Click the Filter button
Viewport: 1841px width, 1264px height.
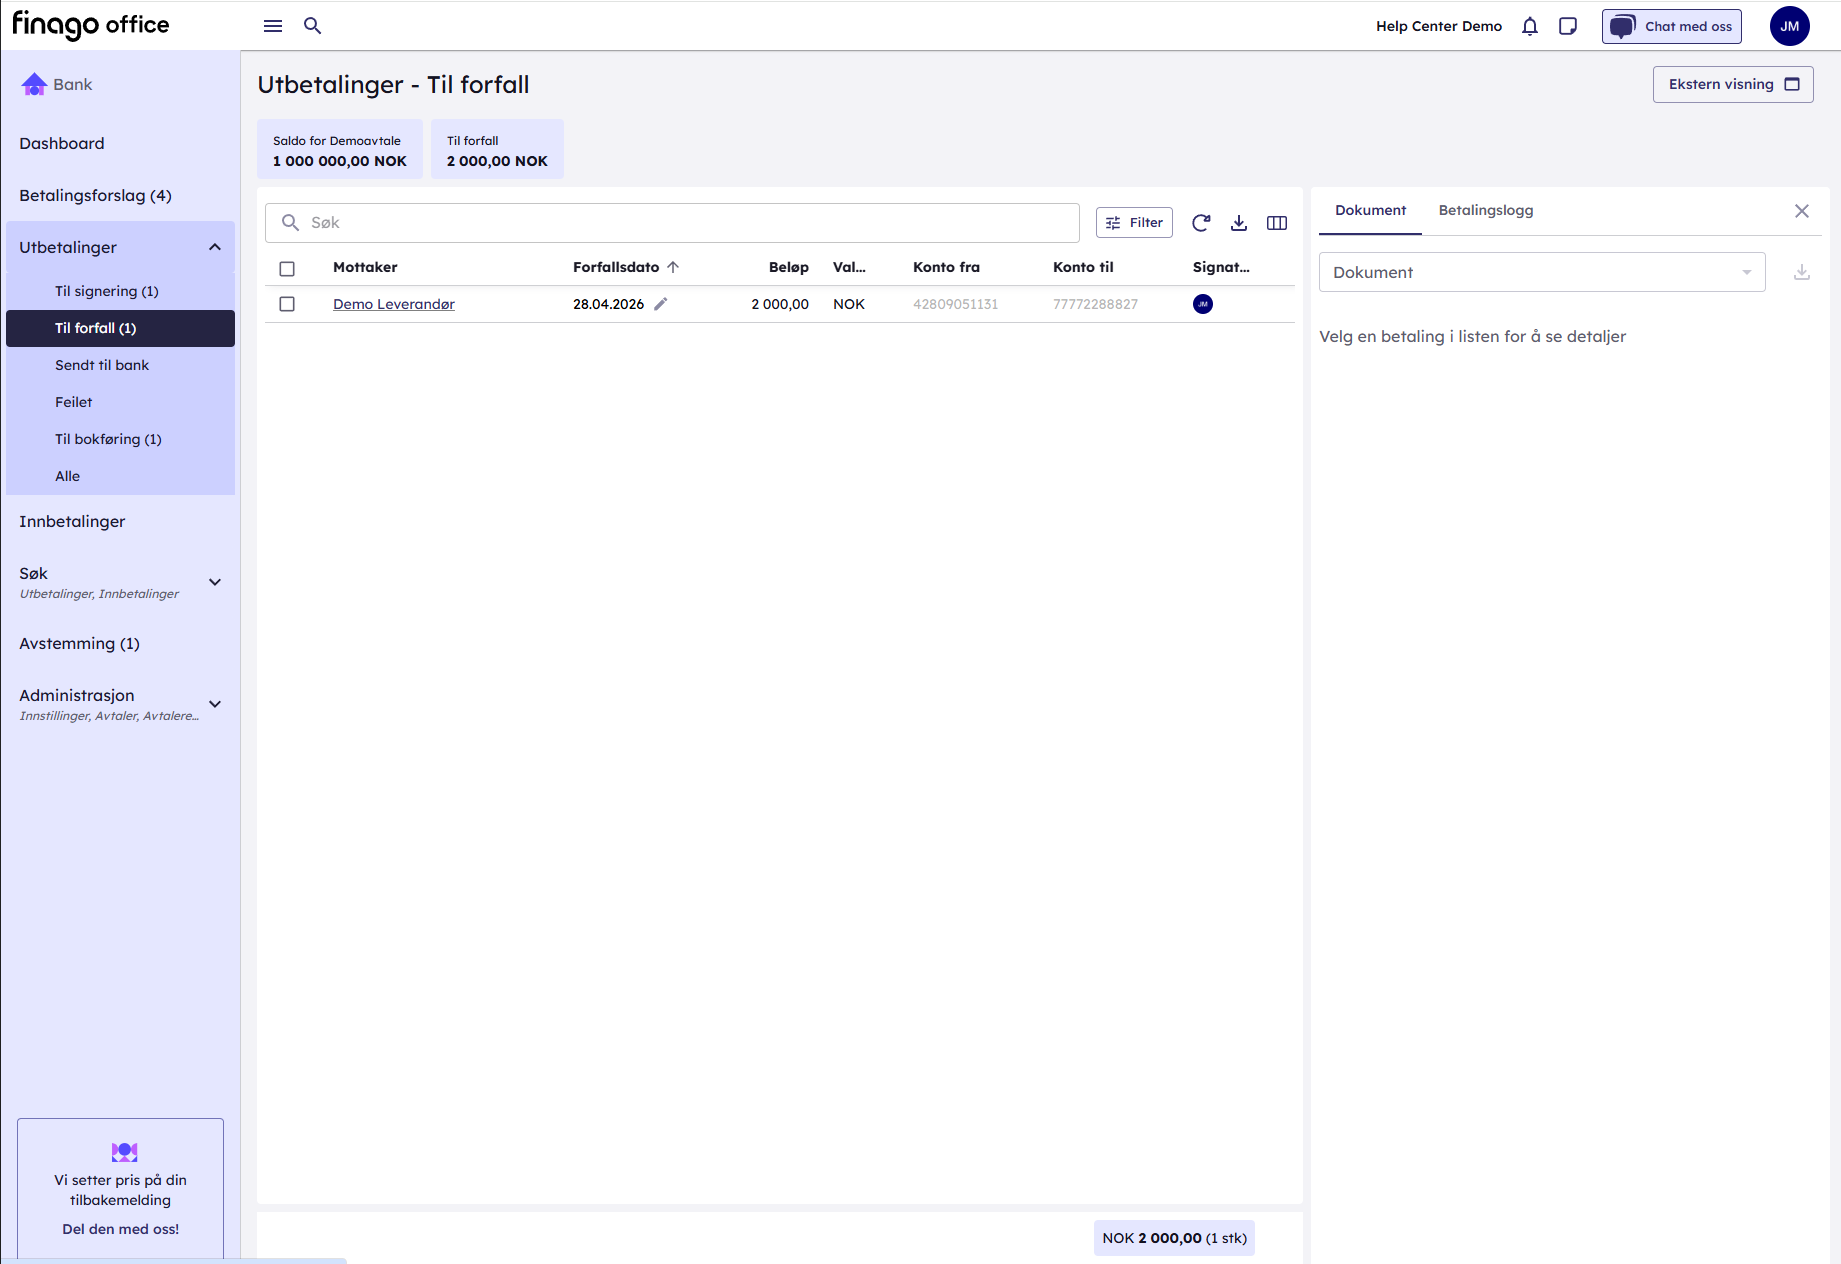(x=1134, y=223)
